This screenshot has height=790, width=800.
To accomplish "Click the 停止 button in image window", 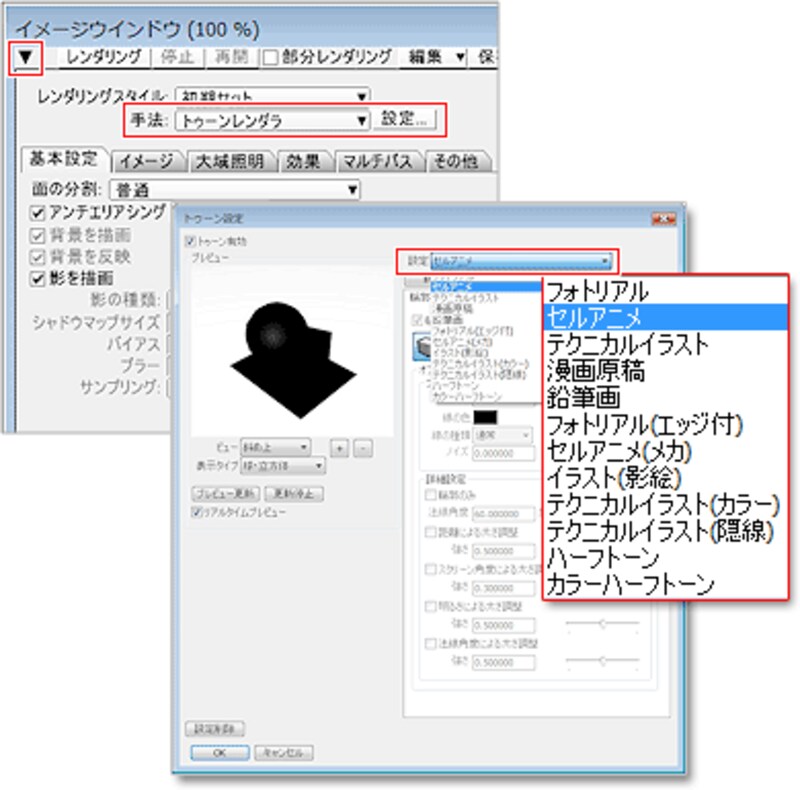I will coord(177,57).
